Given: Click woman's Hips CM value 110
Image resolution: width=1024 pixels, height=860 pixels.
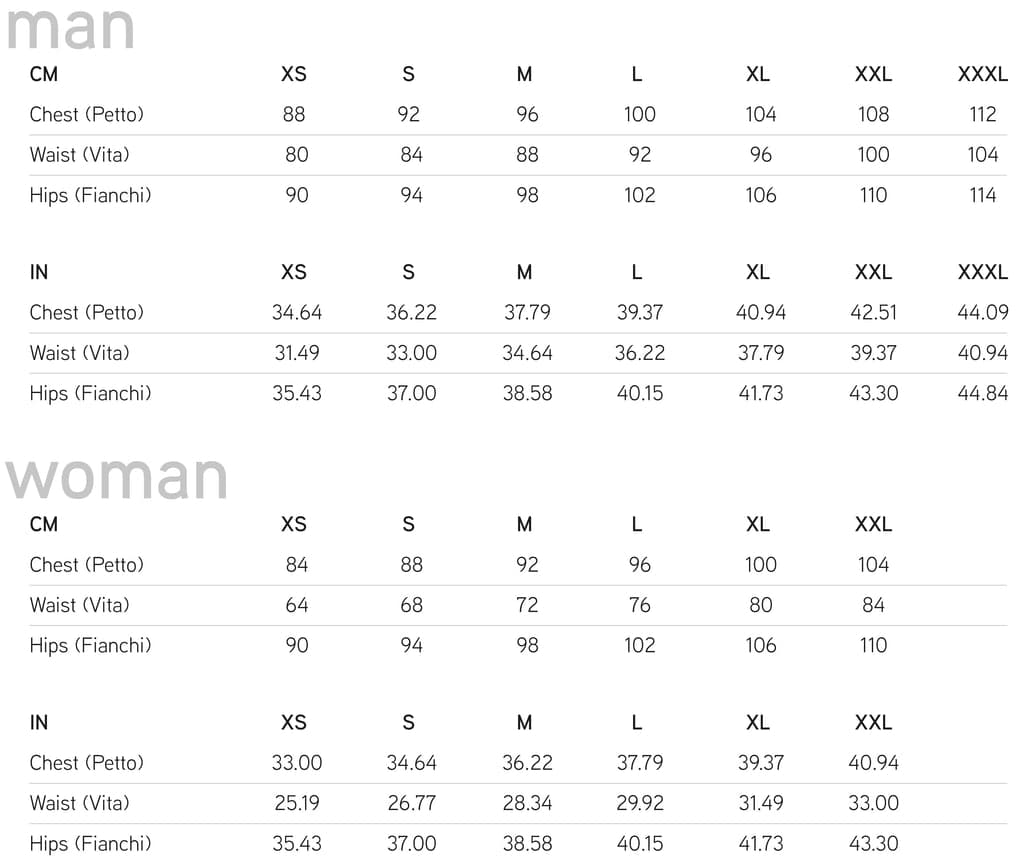Looking at the screenshot, I should coord(873,645).
